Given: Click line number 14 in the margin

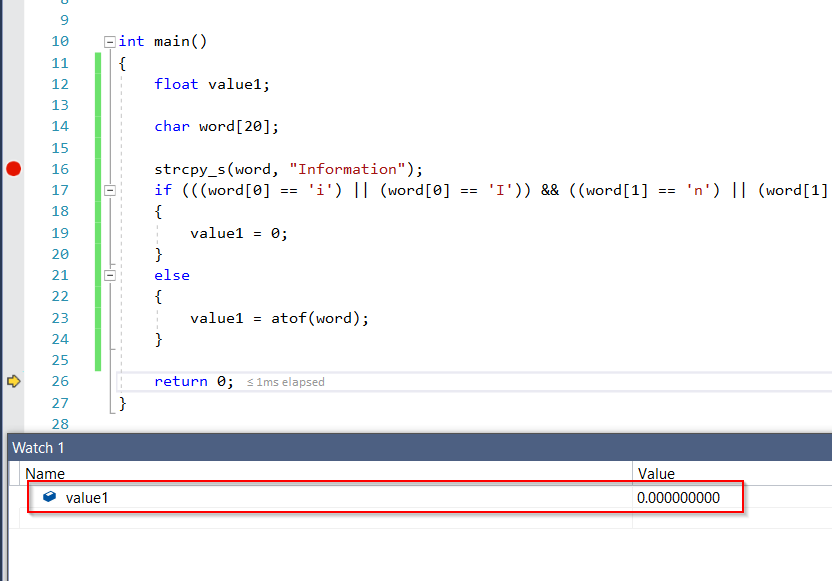Looking at the screenshot, I should click(60, 126).
